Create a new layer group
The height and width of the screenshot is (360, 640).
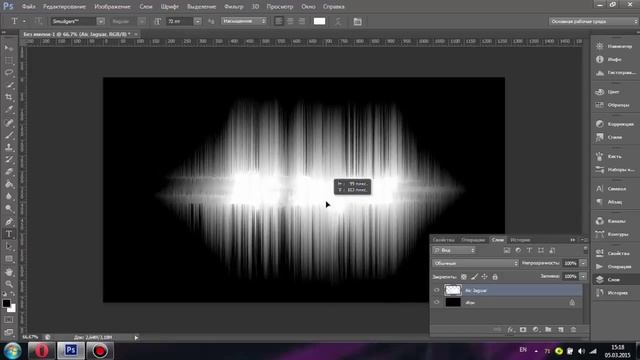(x=548, y=329)
